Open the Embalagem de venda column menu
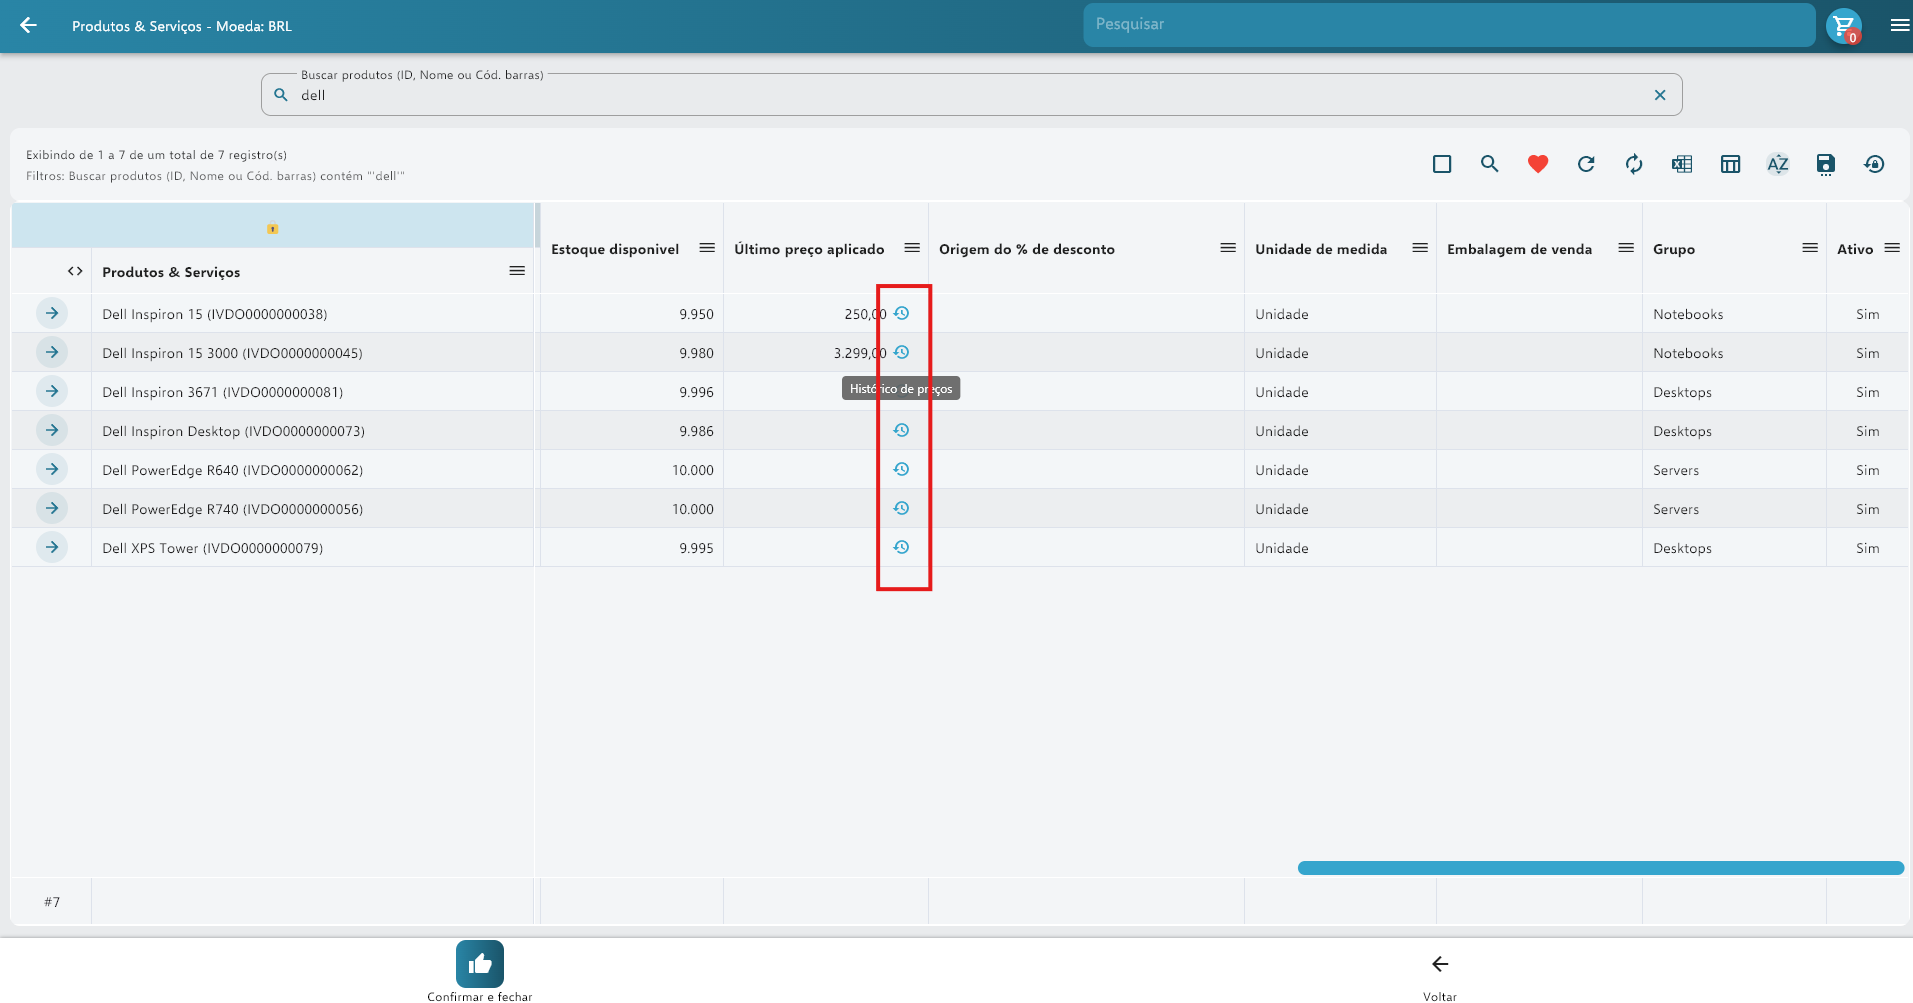Screen dimensions: 1913x1003 (x=1626, y=248)
